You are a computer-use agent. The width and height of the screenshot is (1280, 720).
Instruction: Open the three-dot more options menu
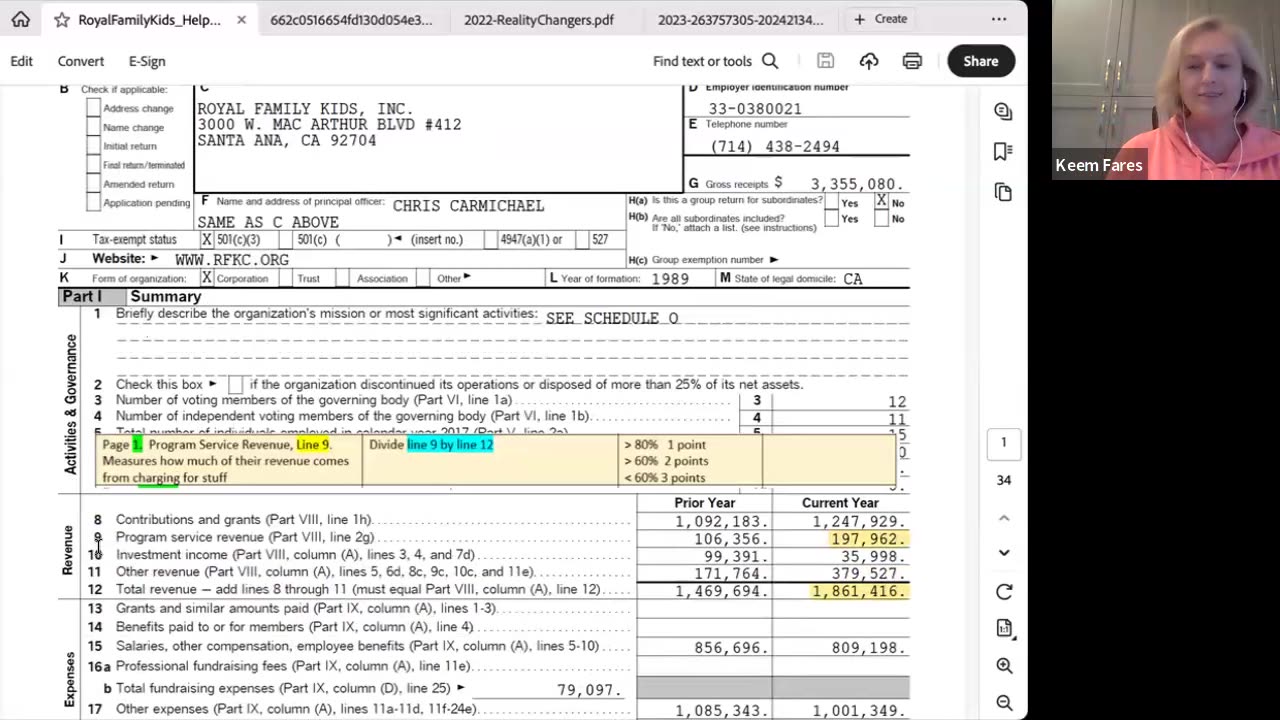click(999, 19)
